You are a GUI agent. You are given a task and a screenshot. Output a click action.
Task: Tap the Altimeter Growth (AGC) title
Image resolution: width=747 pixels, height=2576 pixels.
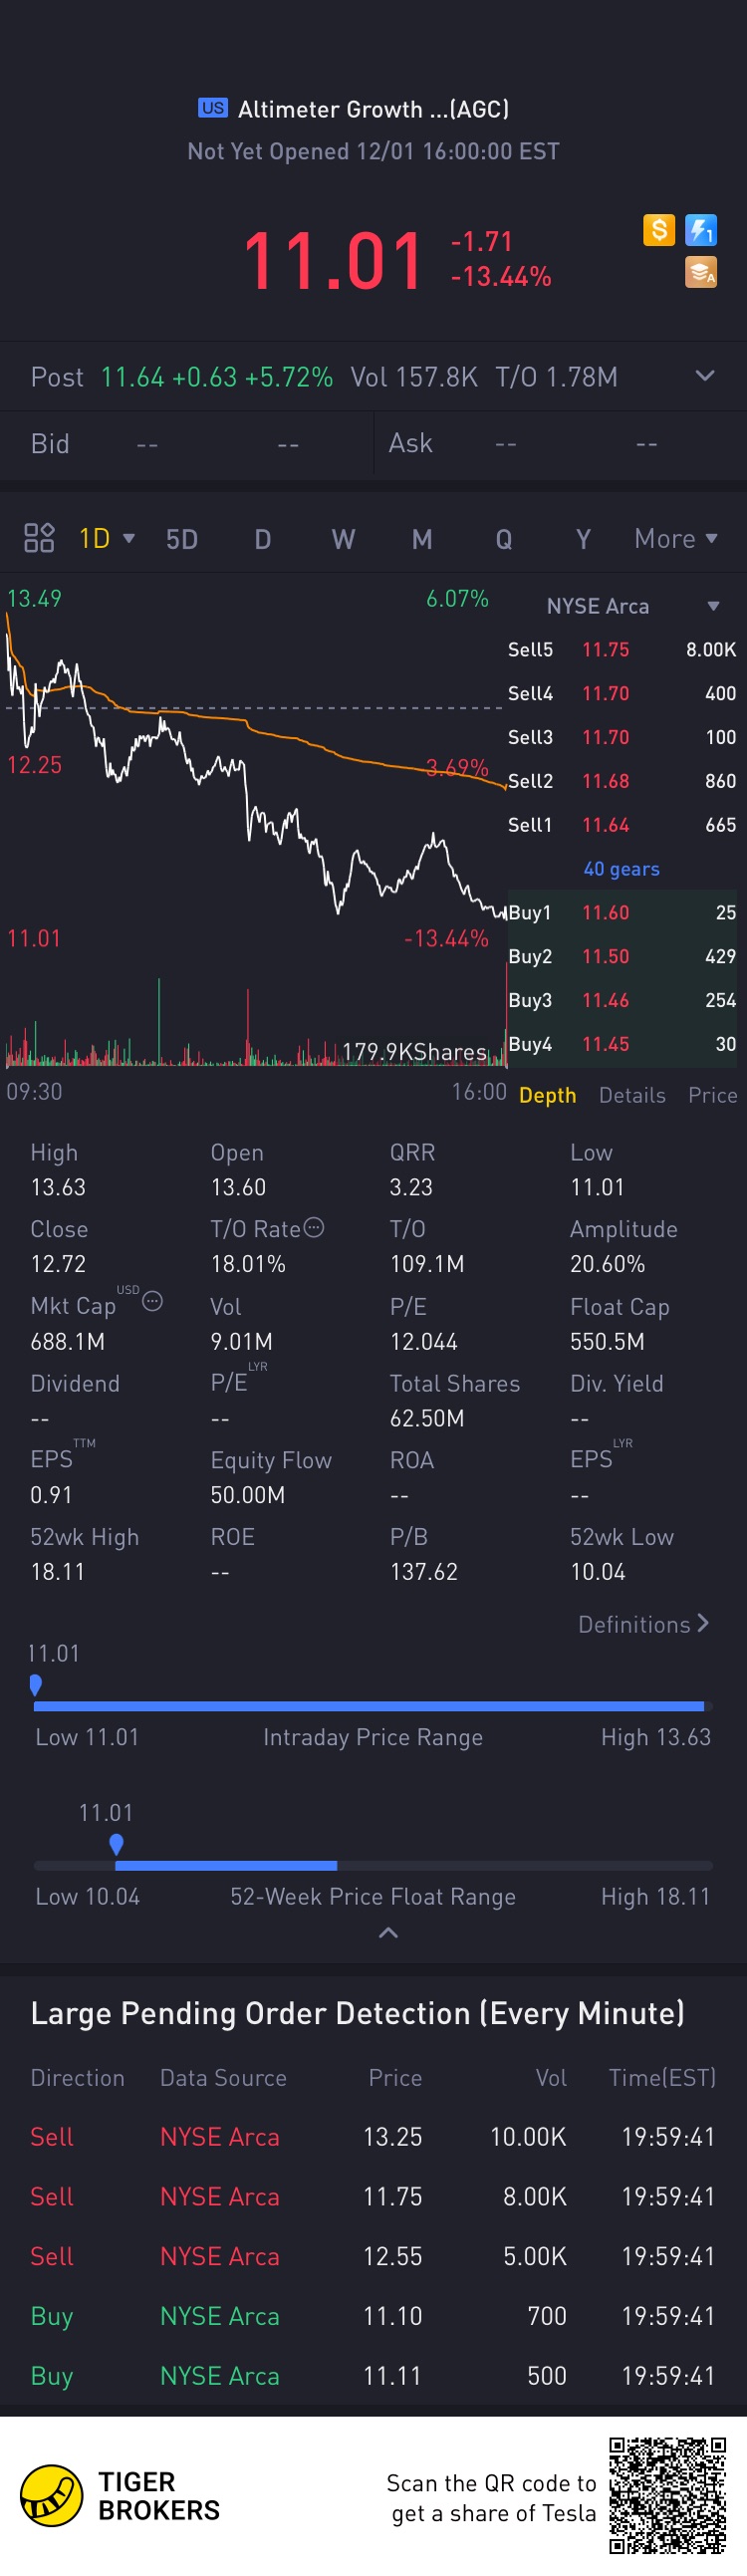373,109
